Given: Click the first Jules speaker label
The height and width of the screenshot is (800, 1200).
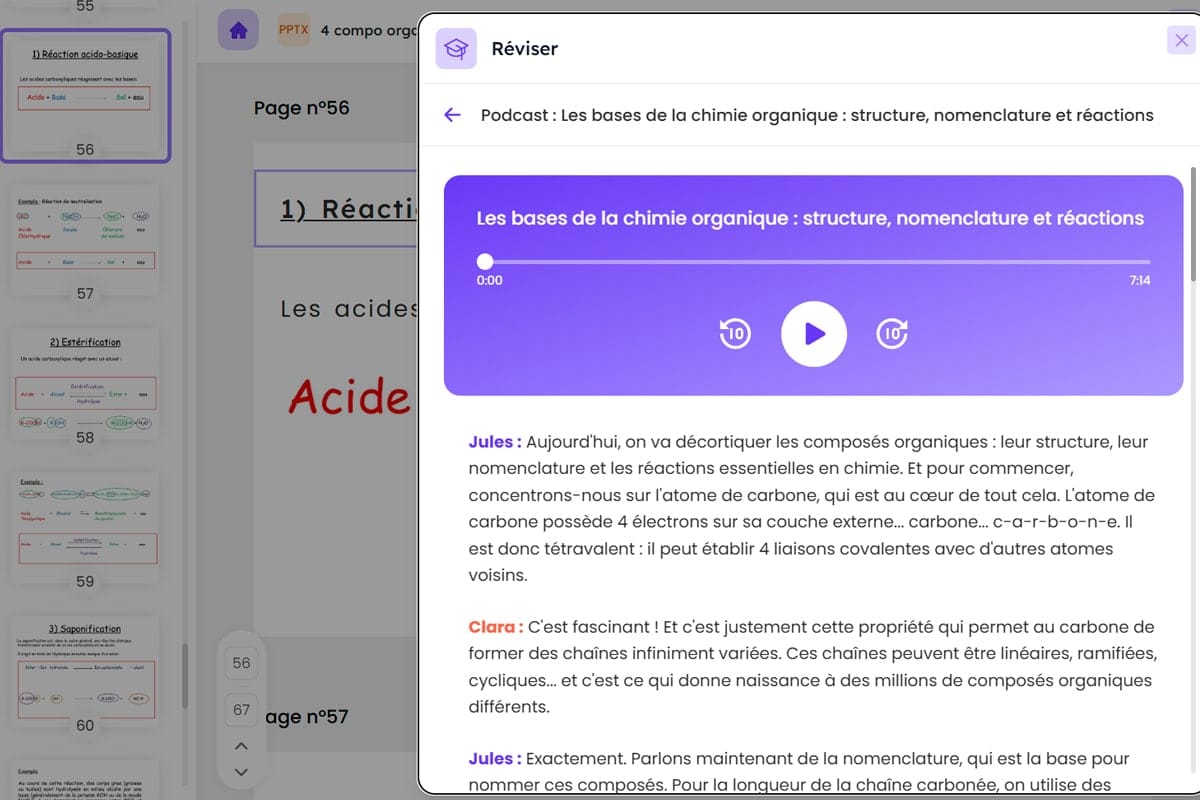Looking at the screenshot, I should [x=494, y=441].
